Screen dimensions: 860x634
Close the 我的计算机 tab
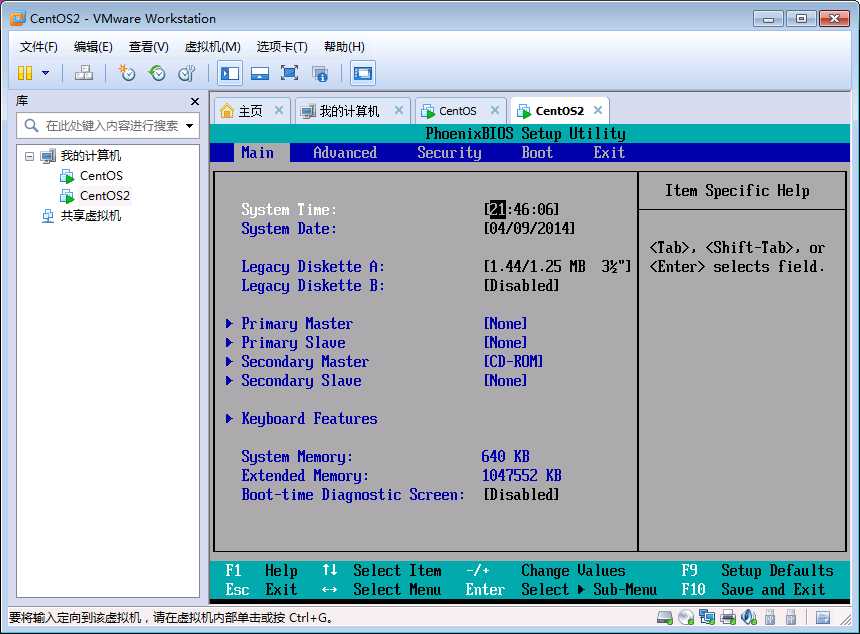399,110
